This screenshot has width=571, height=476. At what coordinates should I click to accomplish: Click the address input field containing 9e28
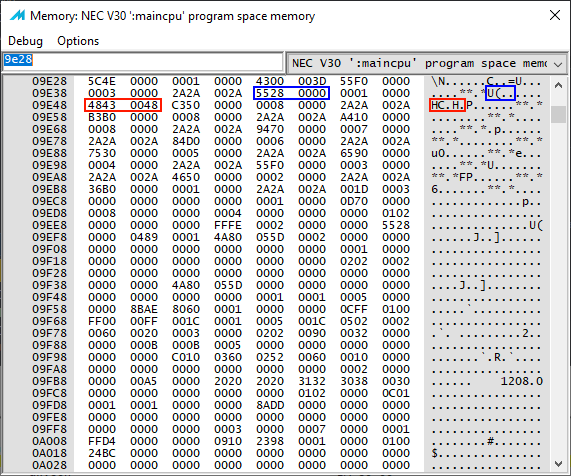(x=143, y=61)
